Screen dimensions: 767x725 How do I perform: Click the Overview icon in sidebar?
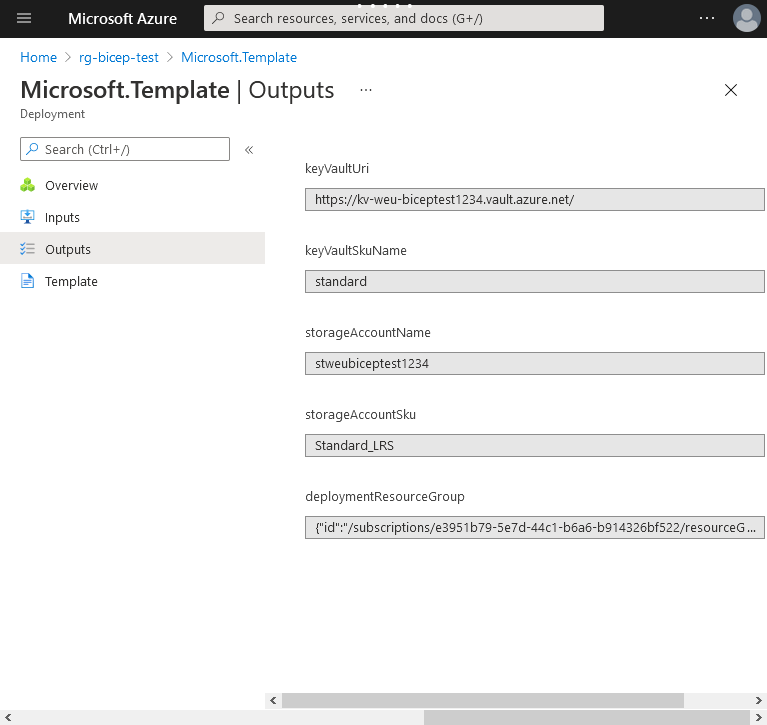coord(28,185)
